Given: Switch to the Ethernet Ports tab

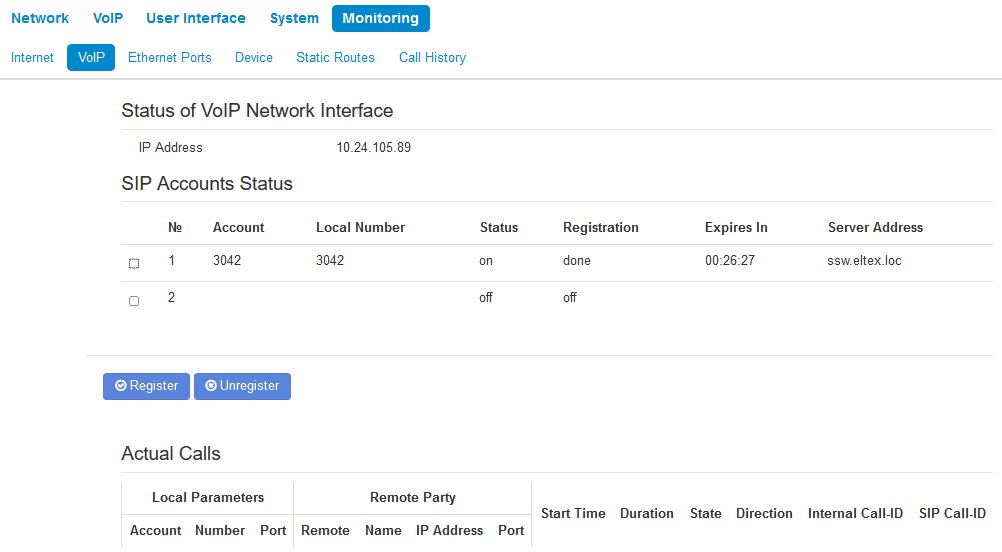Looking at the screenshot, I should tap(170, 58).
